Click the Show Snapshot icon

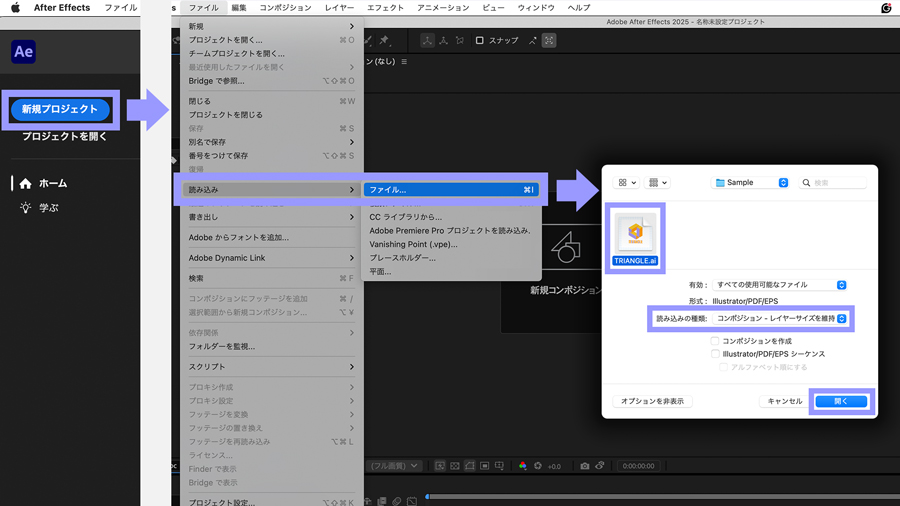pos(600,466)
